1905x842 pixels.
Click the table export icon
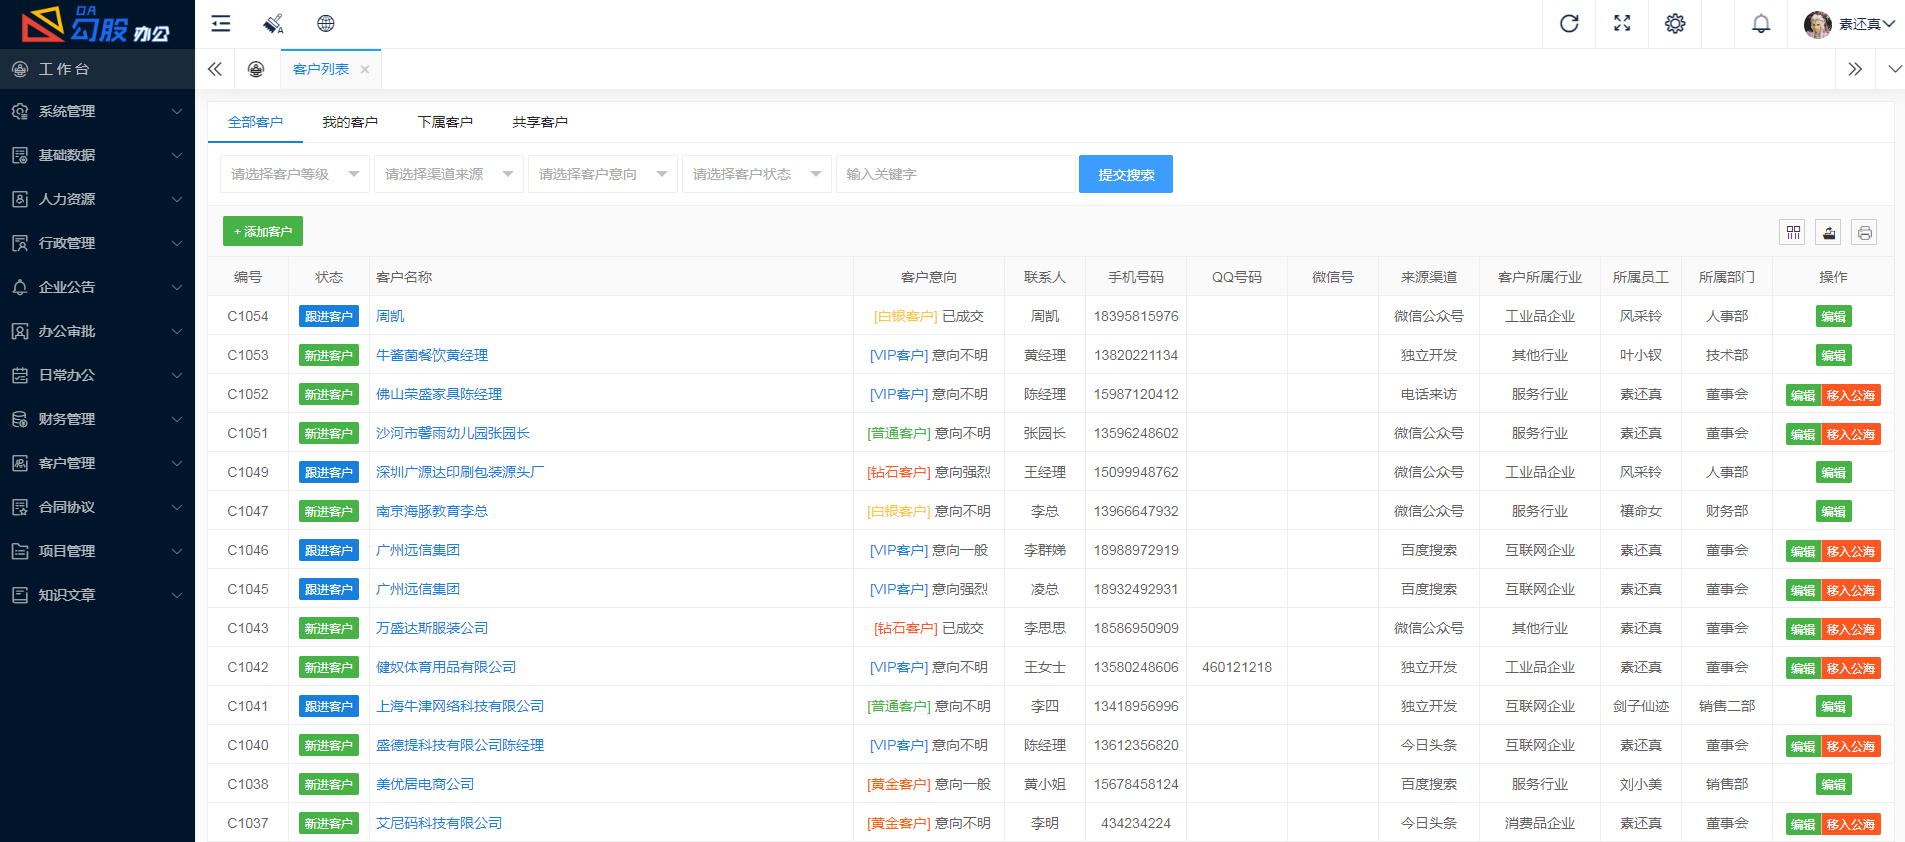coord(1829,232)
